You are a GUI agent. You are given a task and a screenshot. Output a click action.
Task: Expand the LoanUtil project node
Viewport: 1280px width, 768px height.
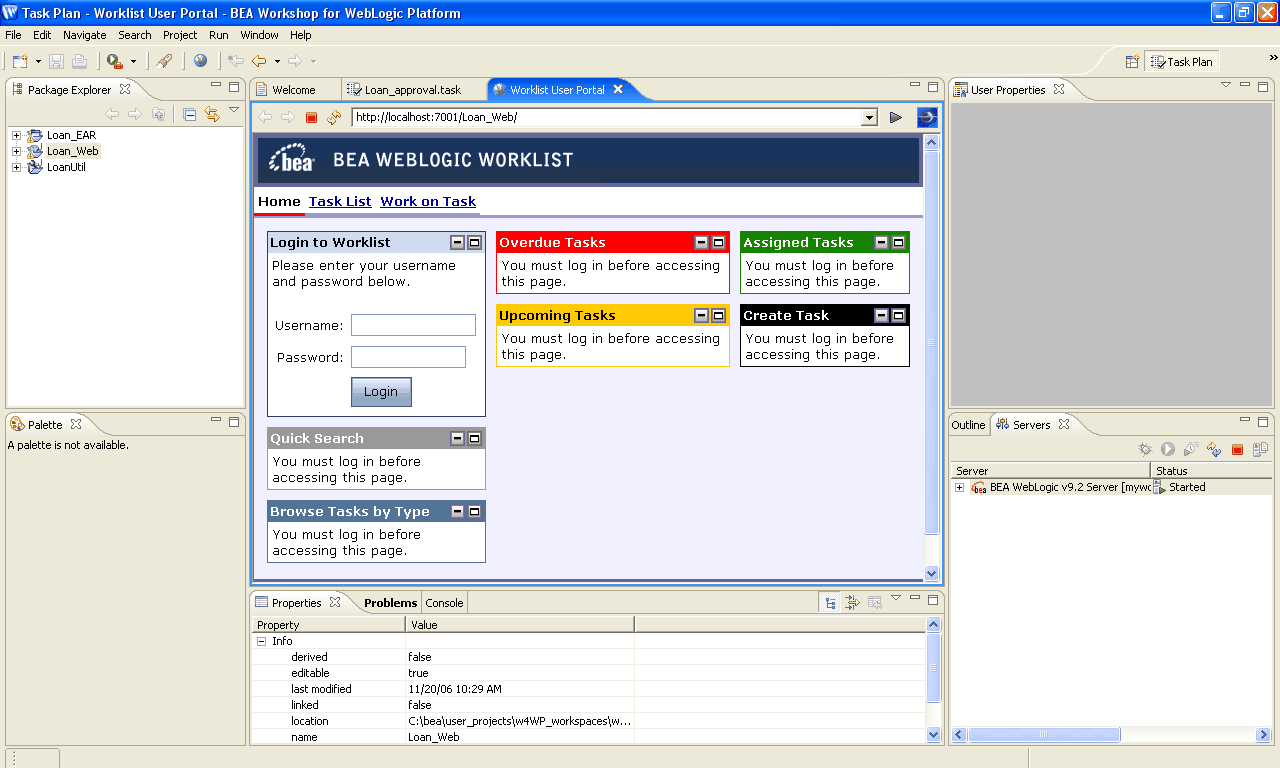point(16,168)
